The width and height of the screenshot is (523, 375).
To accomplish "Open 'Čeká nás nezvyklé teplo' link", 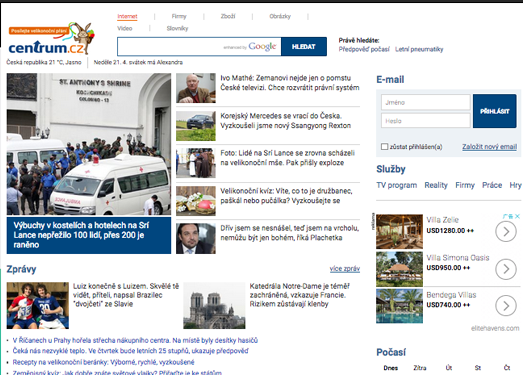I will [130, 351].
